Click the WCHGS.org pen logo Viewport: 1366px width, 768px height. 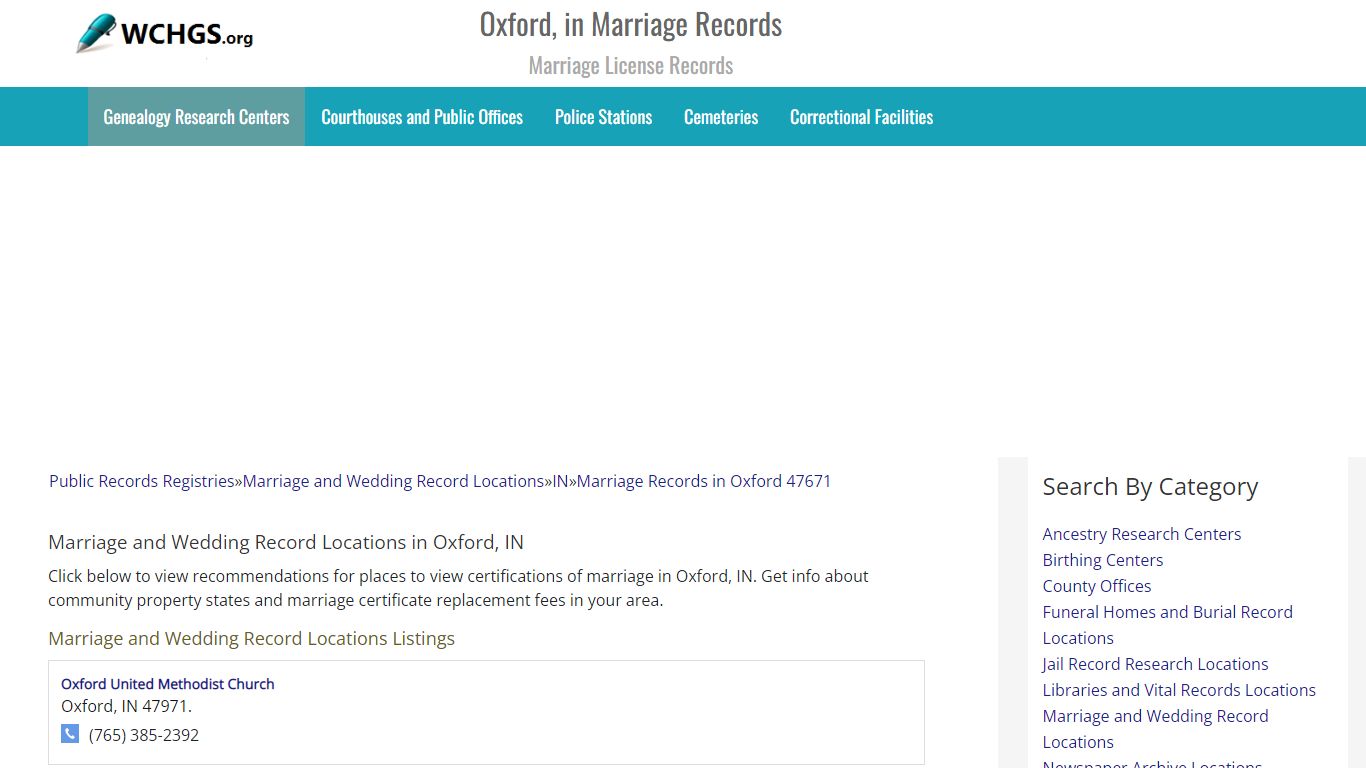click(x=165, y=34)
